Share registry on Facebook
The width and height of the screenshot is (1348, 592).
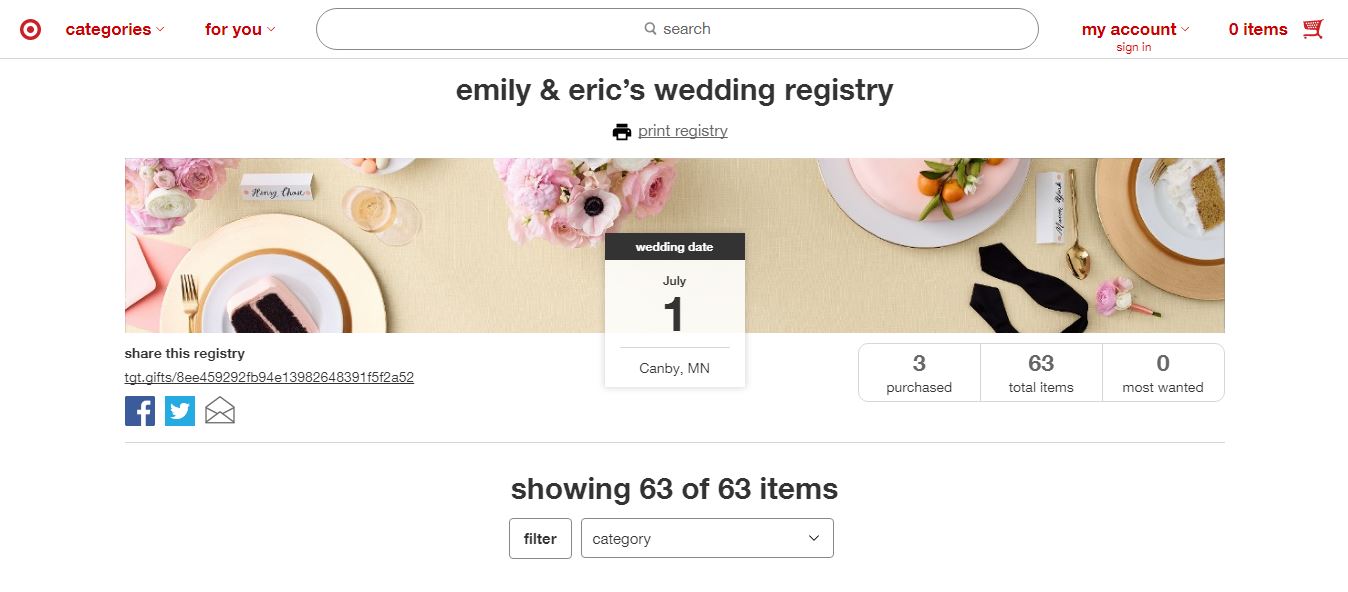point(140,411)
